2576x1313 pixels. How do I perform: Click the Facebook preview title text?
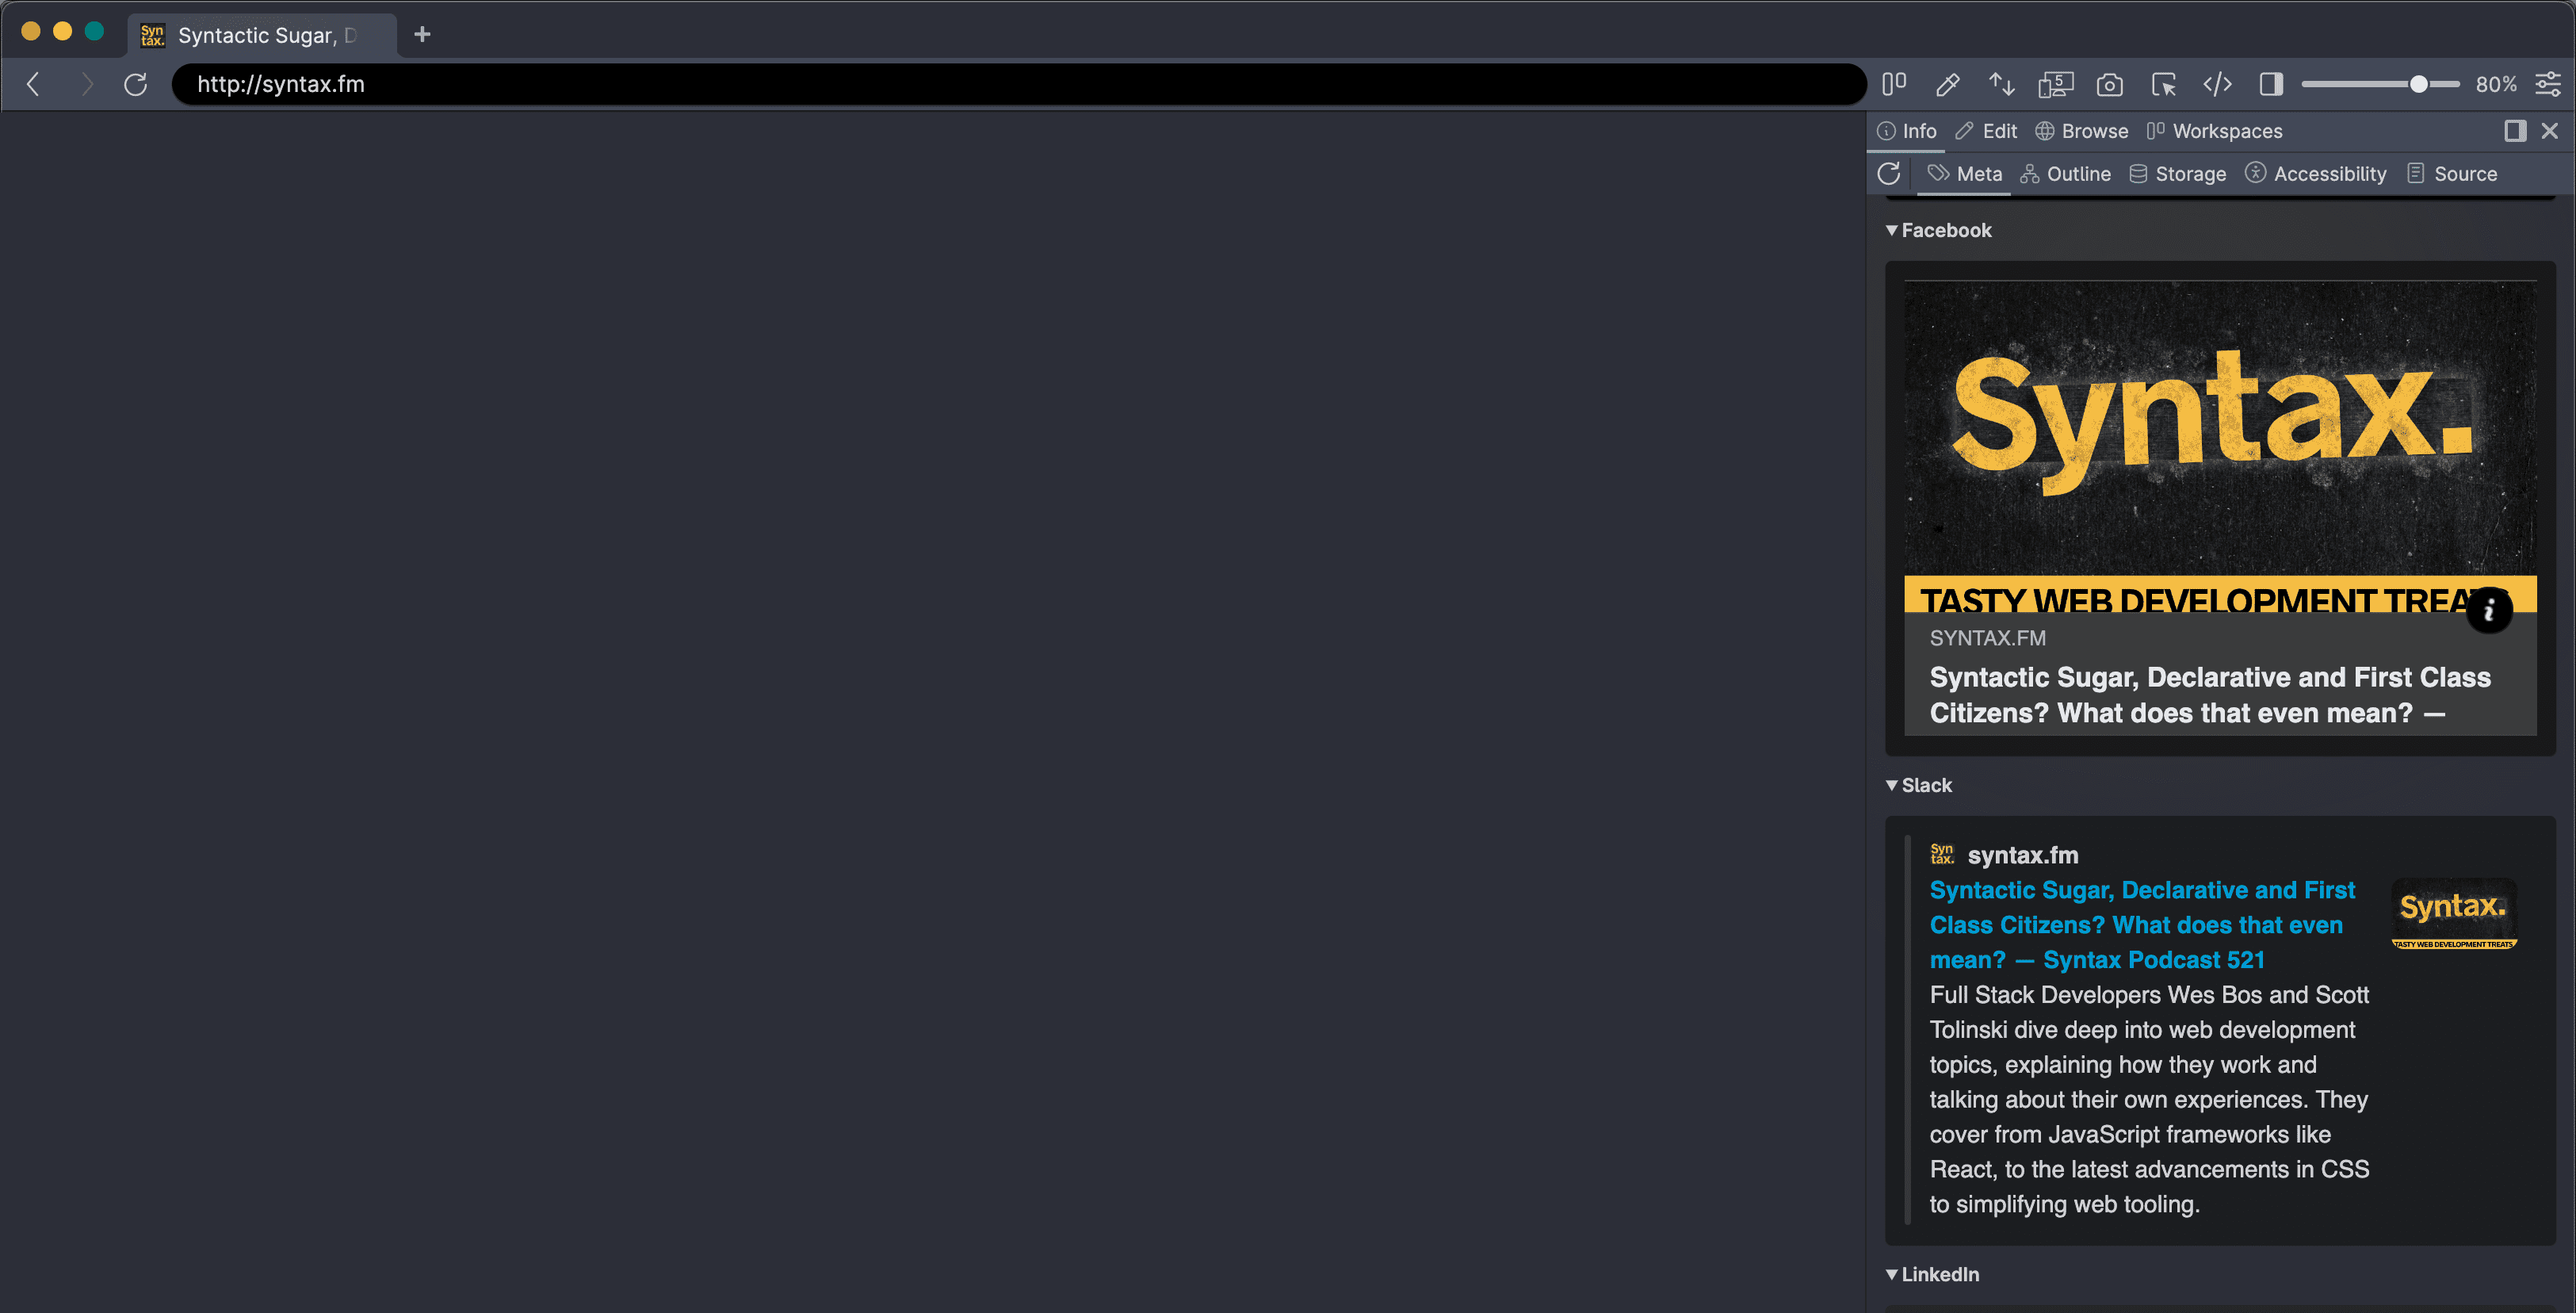(2210, 695)
